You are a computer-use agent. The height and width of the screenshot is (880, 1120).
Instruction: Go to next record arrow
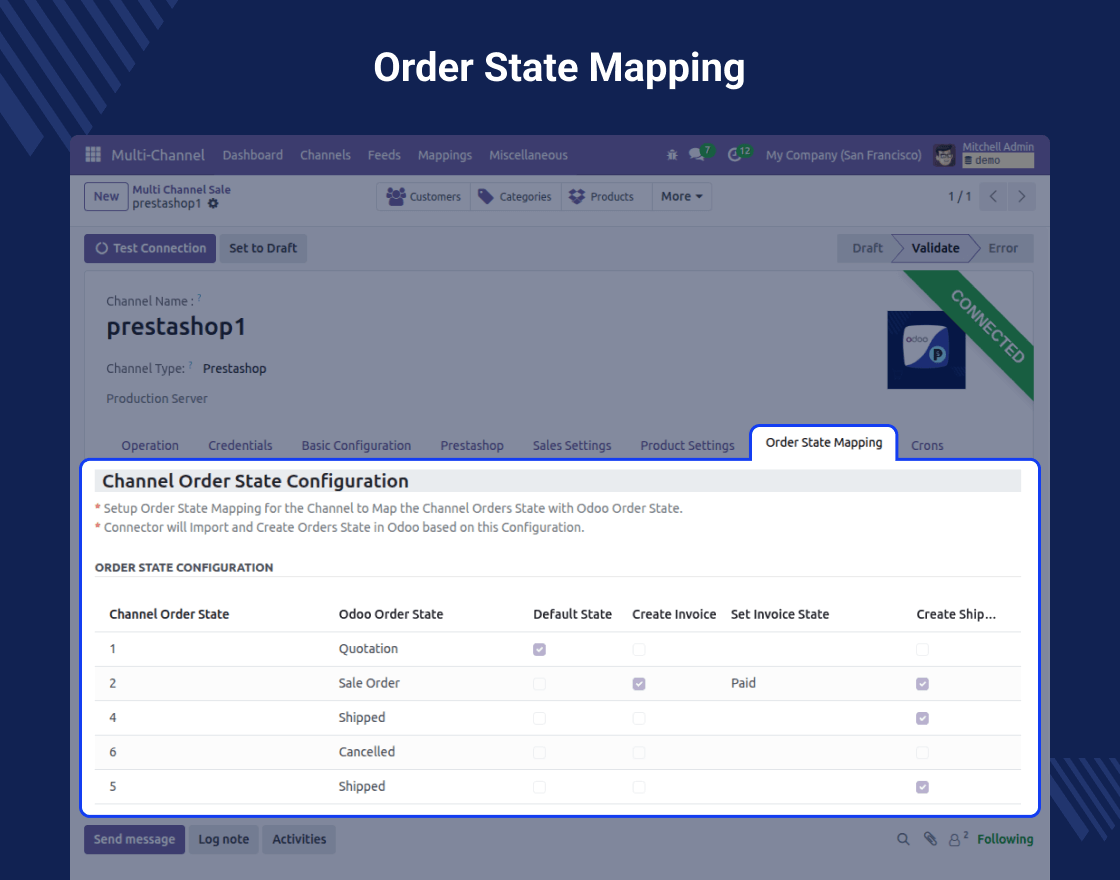click(x=1021, y=196)
